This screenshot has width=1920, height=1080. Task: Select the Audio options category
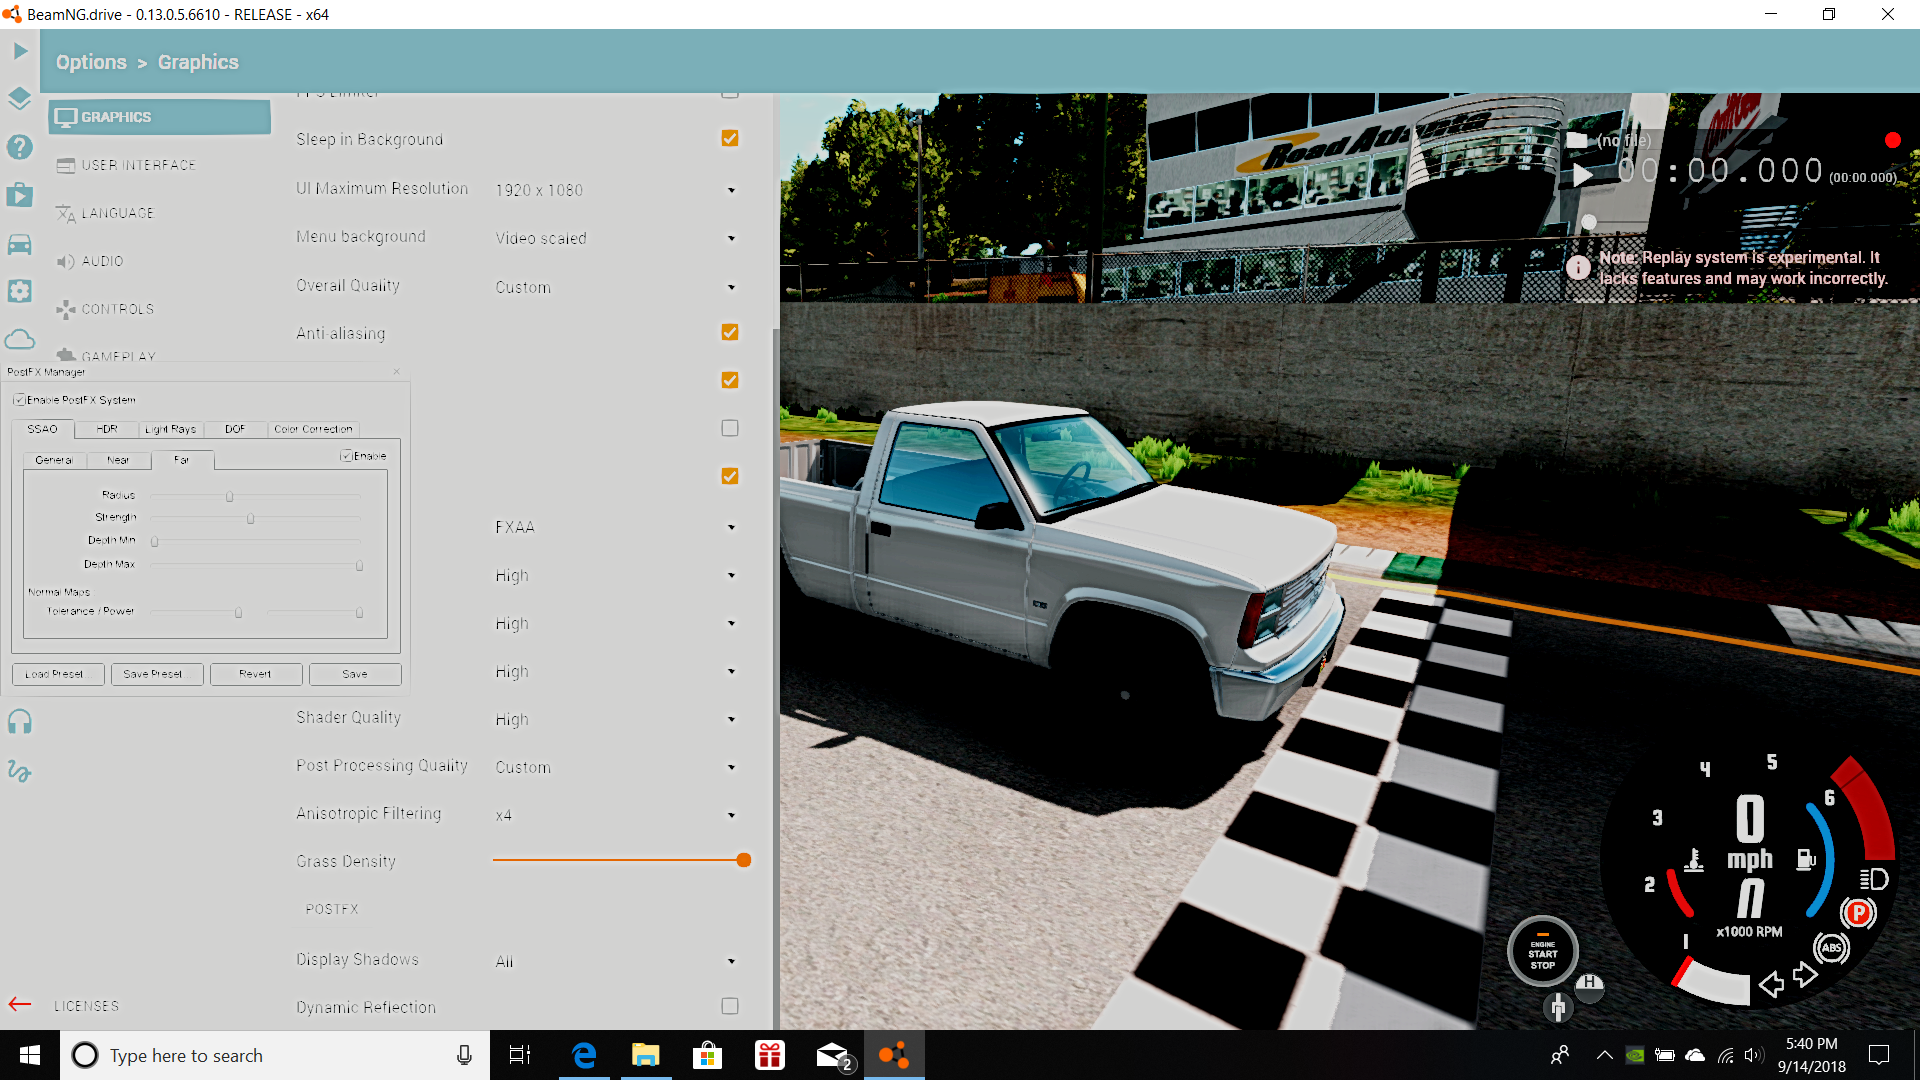[x=160, y=261]
